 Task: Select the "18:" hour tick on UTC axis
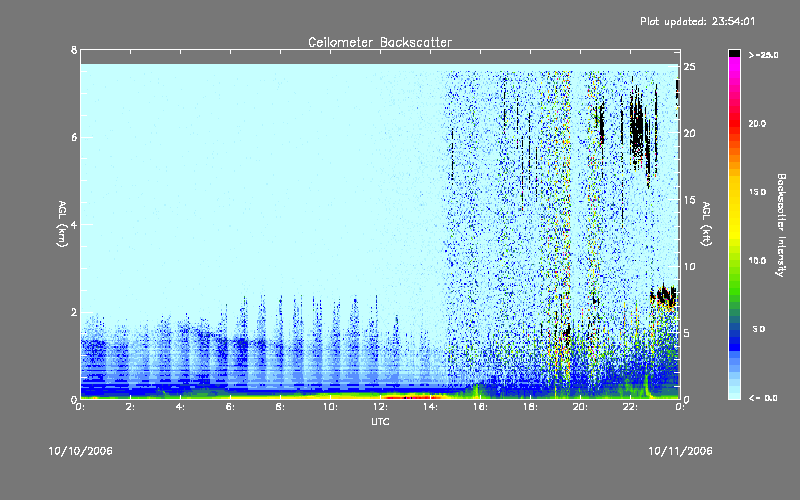pos(531,407)
